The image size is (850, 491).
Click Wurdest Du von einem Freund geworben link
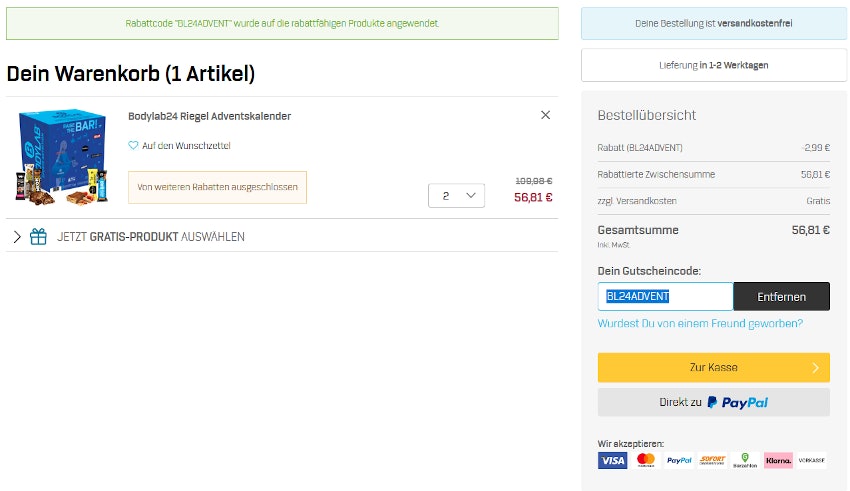pyautogui.click(x=700, y=324)
